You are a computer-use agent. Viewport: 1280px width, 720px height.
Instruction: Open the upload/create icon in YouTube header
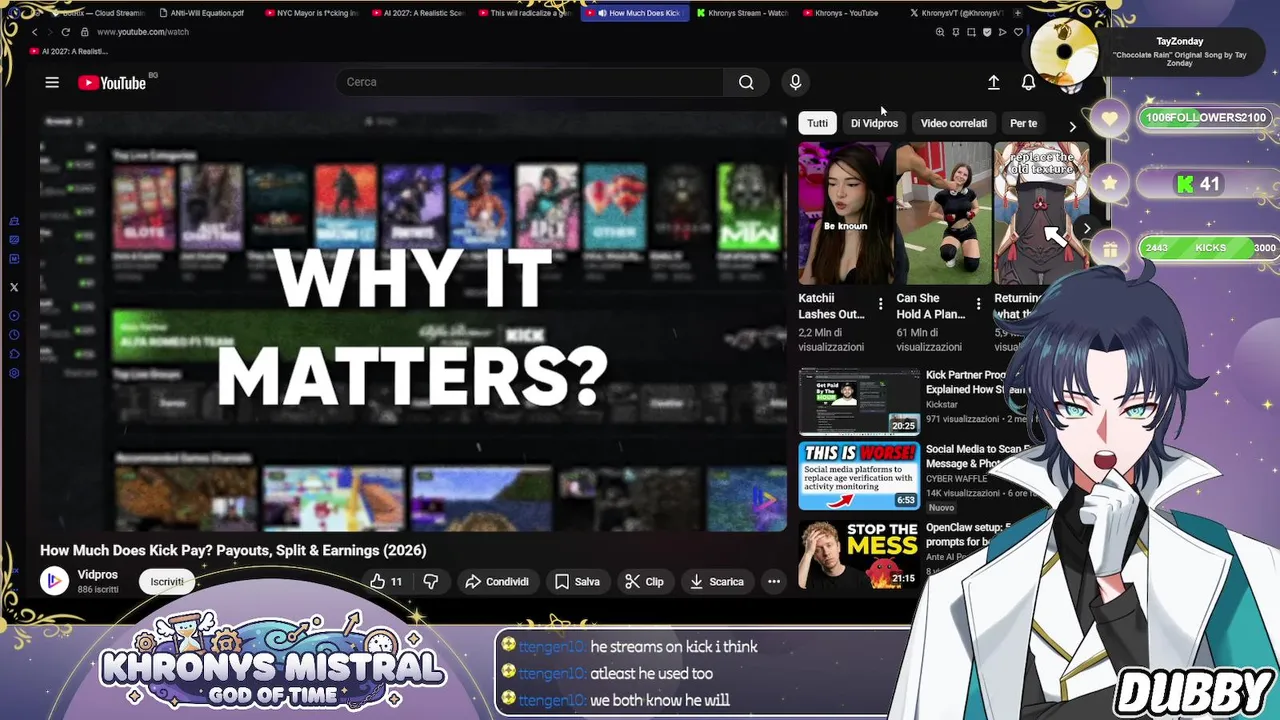(994, 83)
